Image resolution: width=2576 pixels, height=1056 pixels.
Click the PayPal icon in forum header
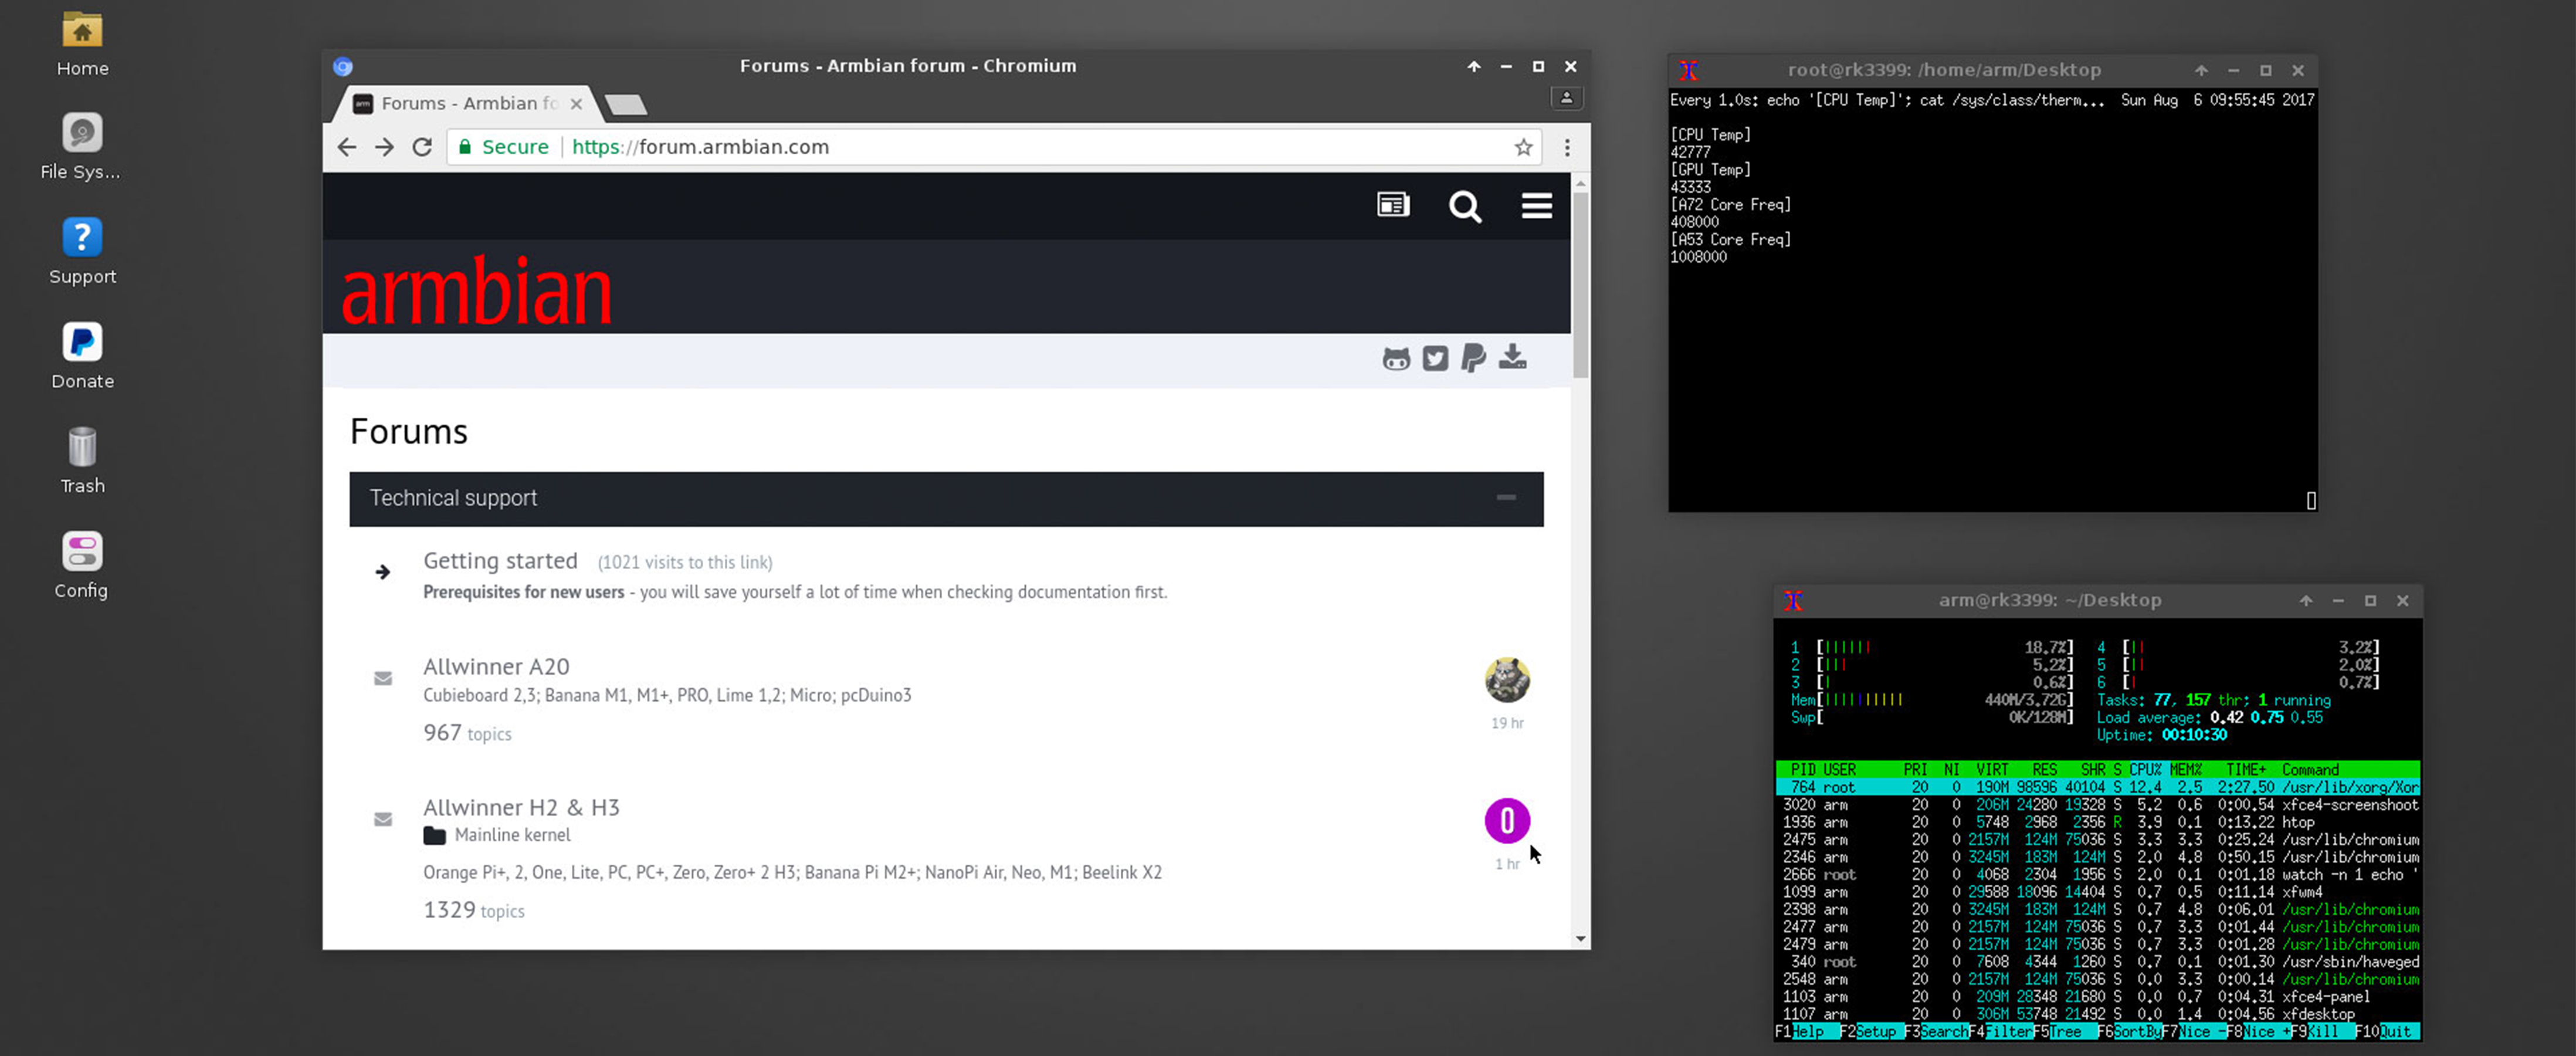pos(1473,358)
